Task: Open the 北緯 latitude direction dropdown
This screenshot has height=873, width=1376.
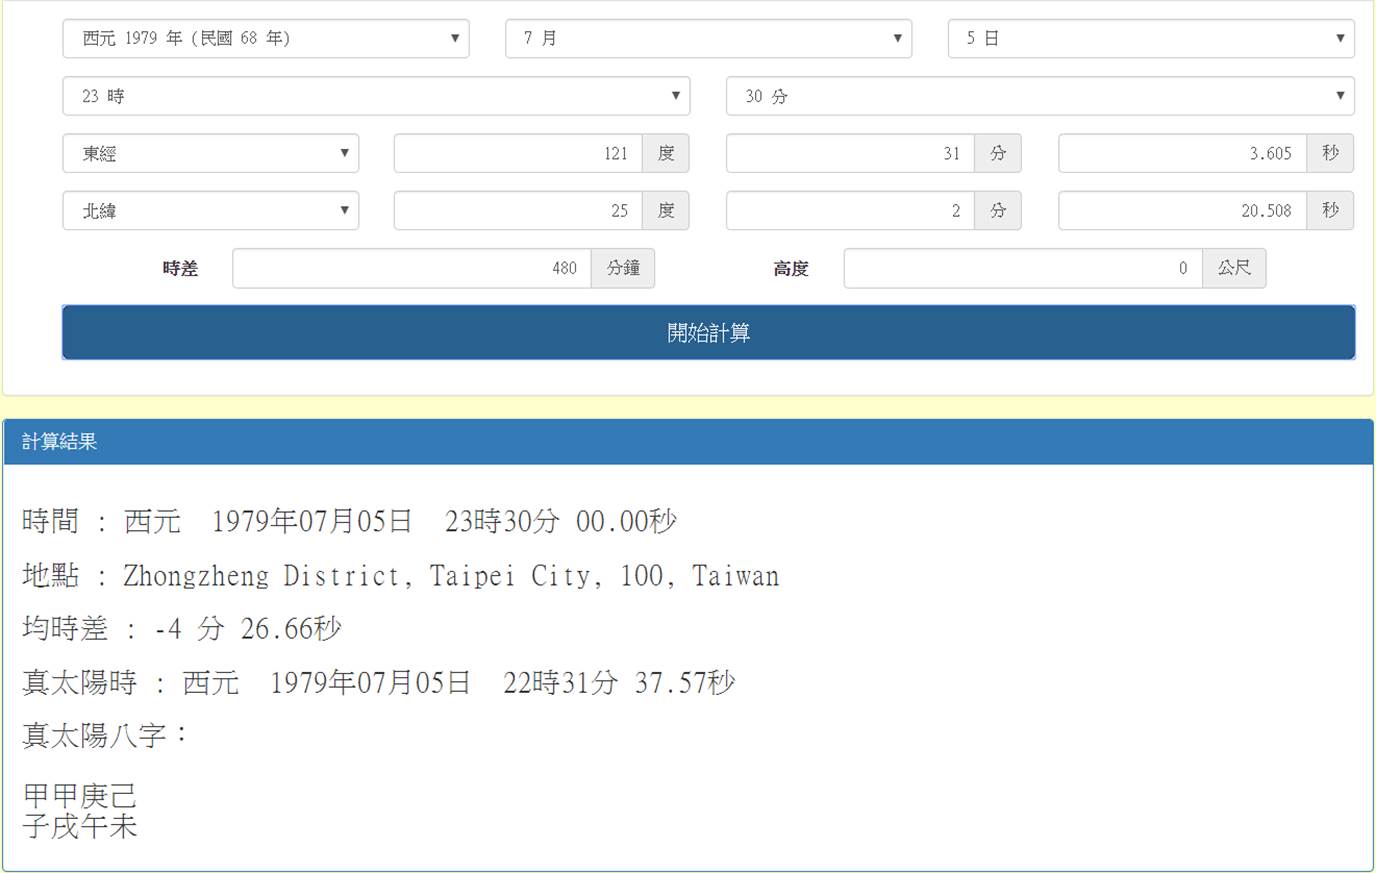Action: pos(210,211)
